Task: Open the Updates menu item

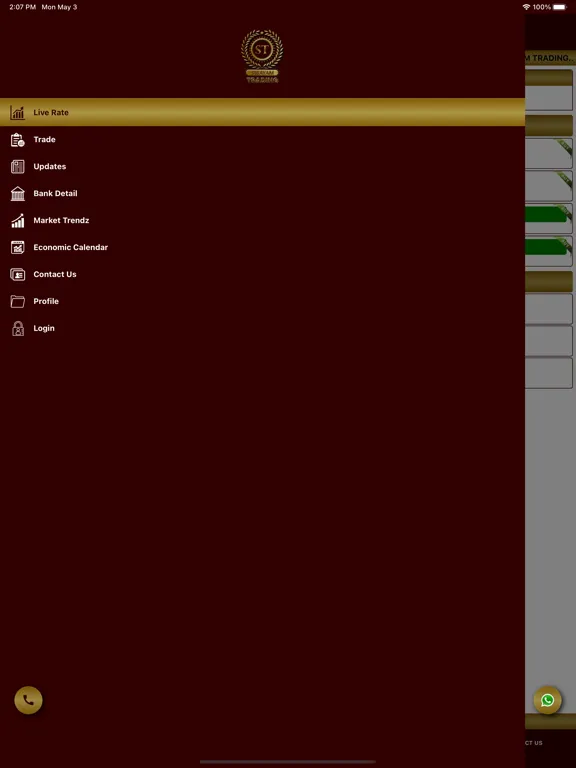Action: 263,167
